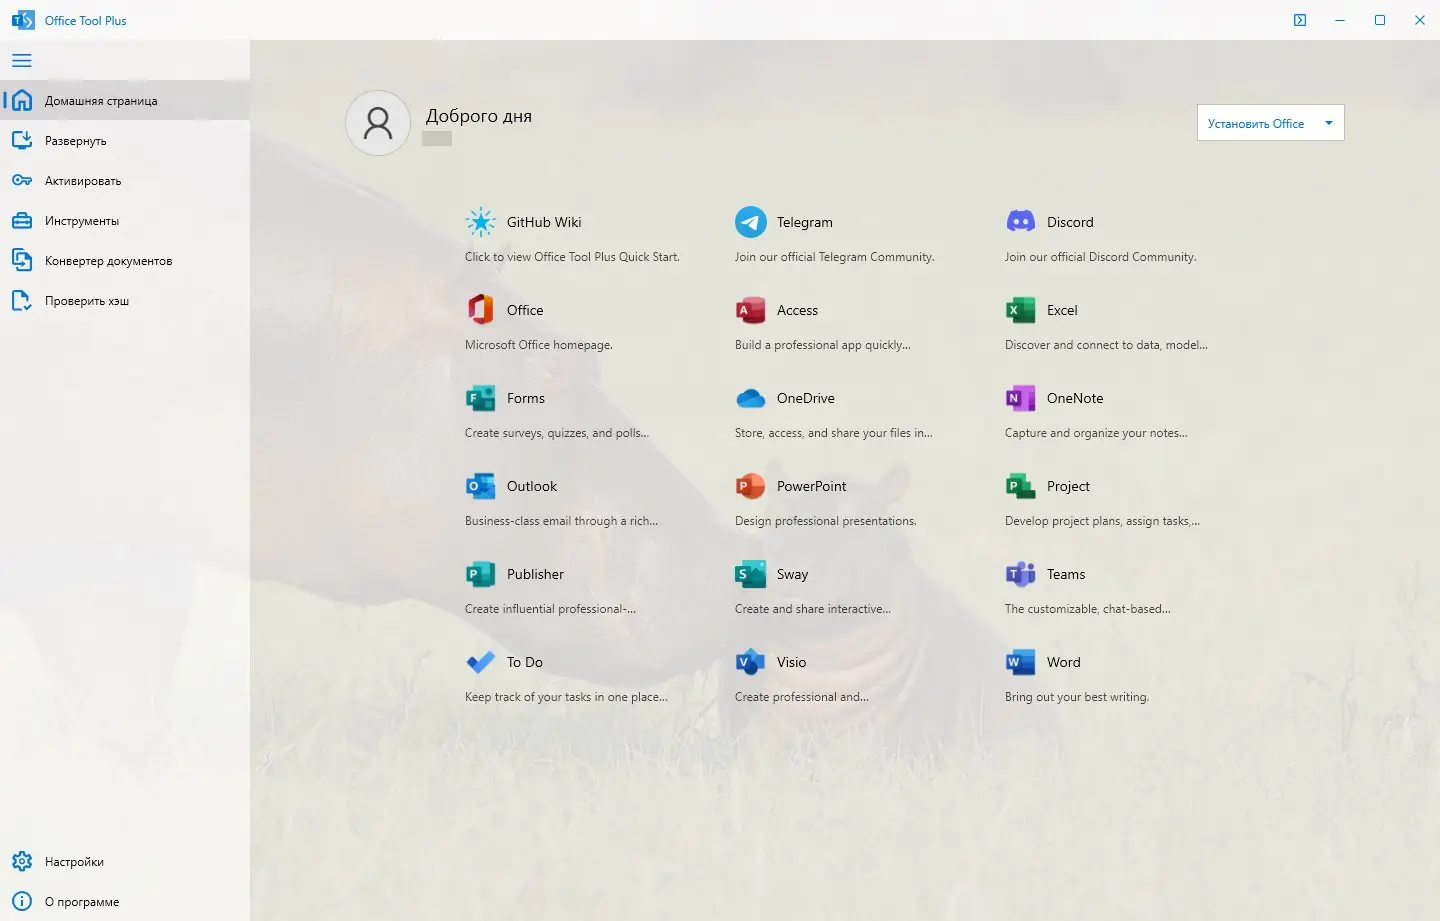Click 'Create surveys, quizzes, and polls...'
The width and height of the screenshot is (1440, 921).
(557, 433)
